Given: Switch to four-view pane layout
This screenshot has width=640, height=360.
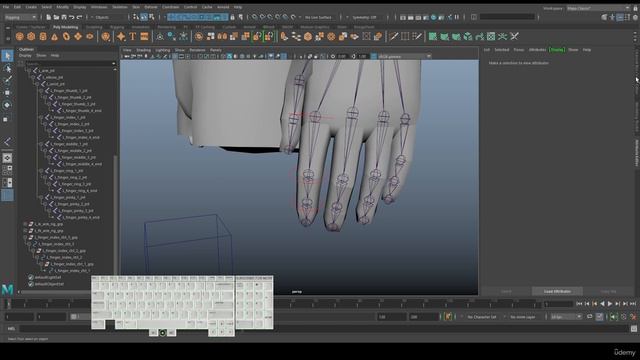Looking at the screenshot, I should (x=7, y=170).
